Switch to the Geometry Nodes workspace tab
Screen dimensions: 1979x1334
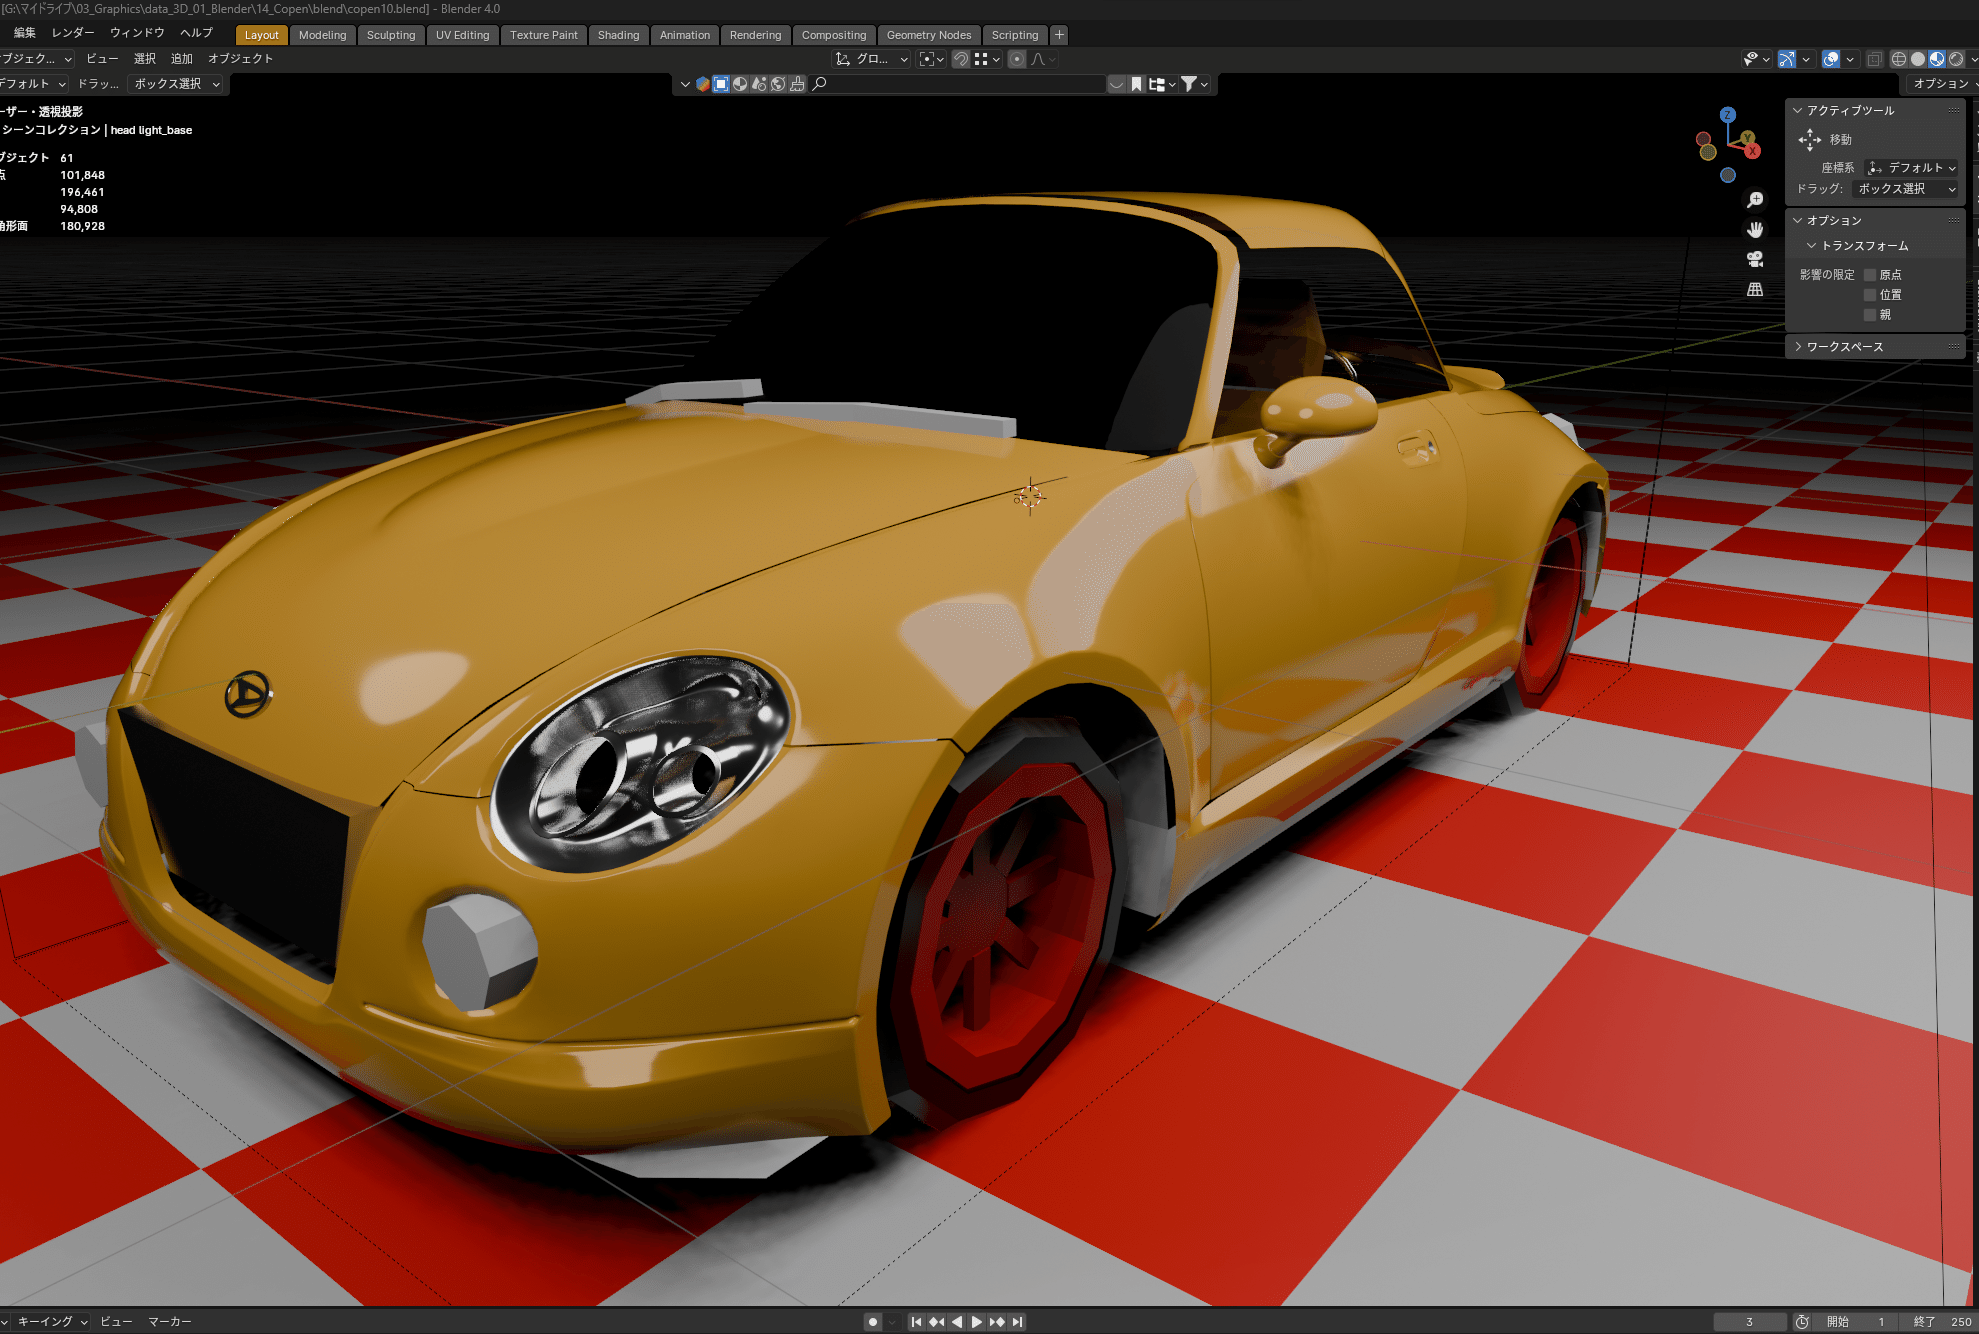928,35
